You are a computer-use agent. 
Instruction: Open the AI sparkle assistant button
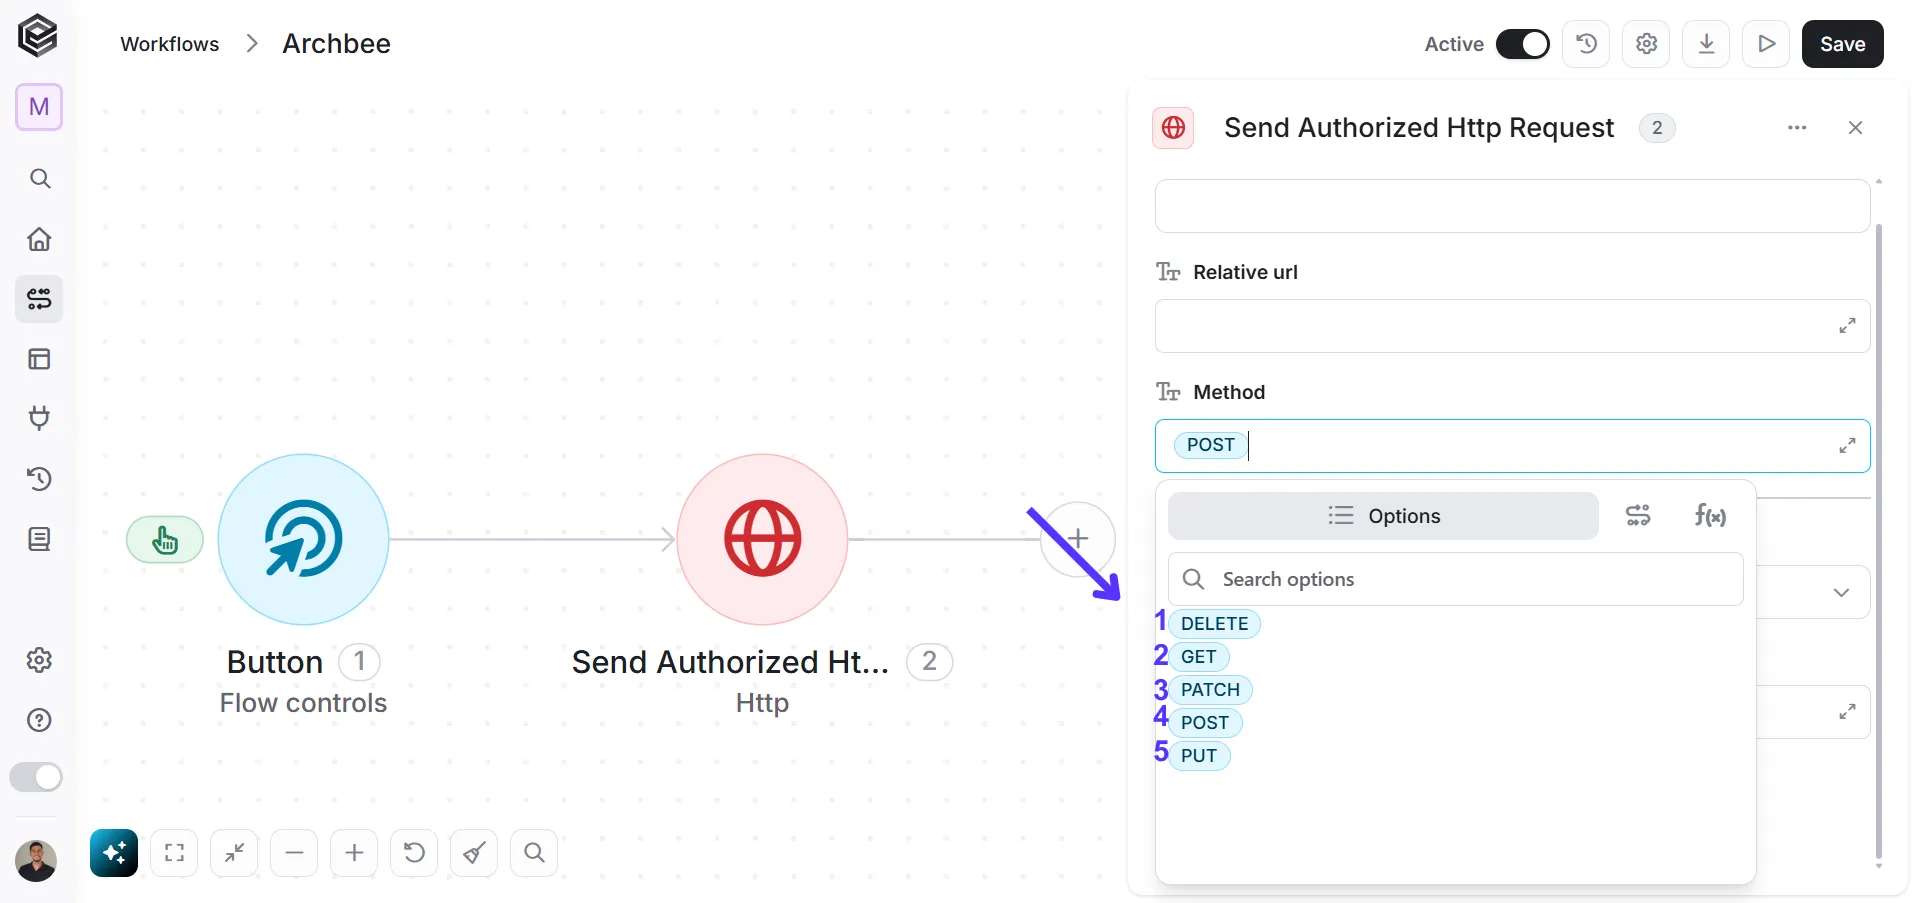pyautogui.click(x=114, y=853)
